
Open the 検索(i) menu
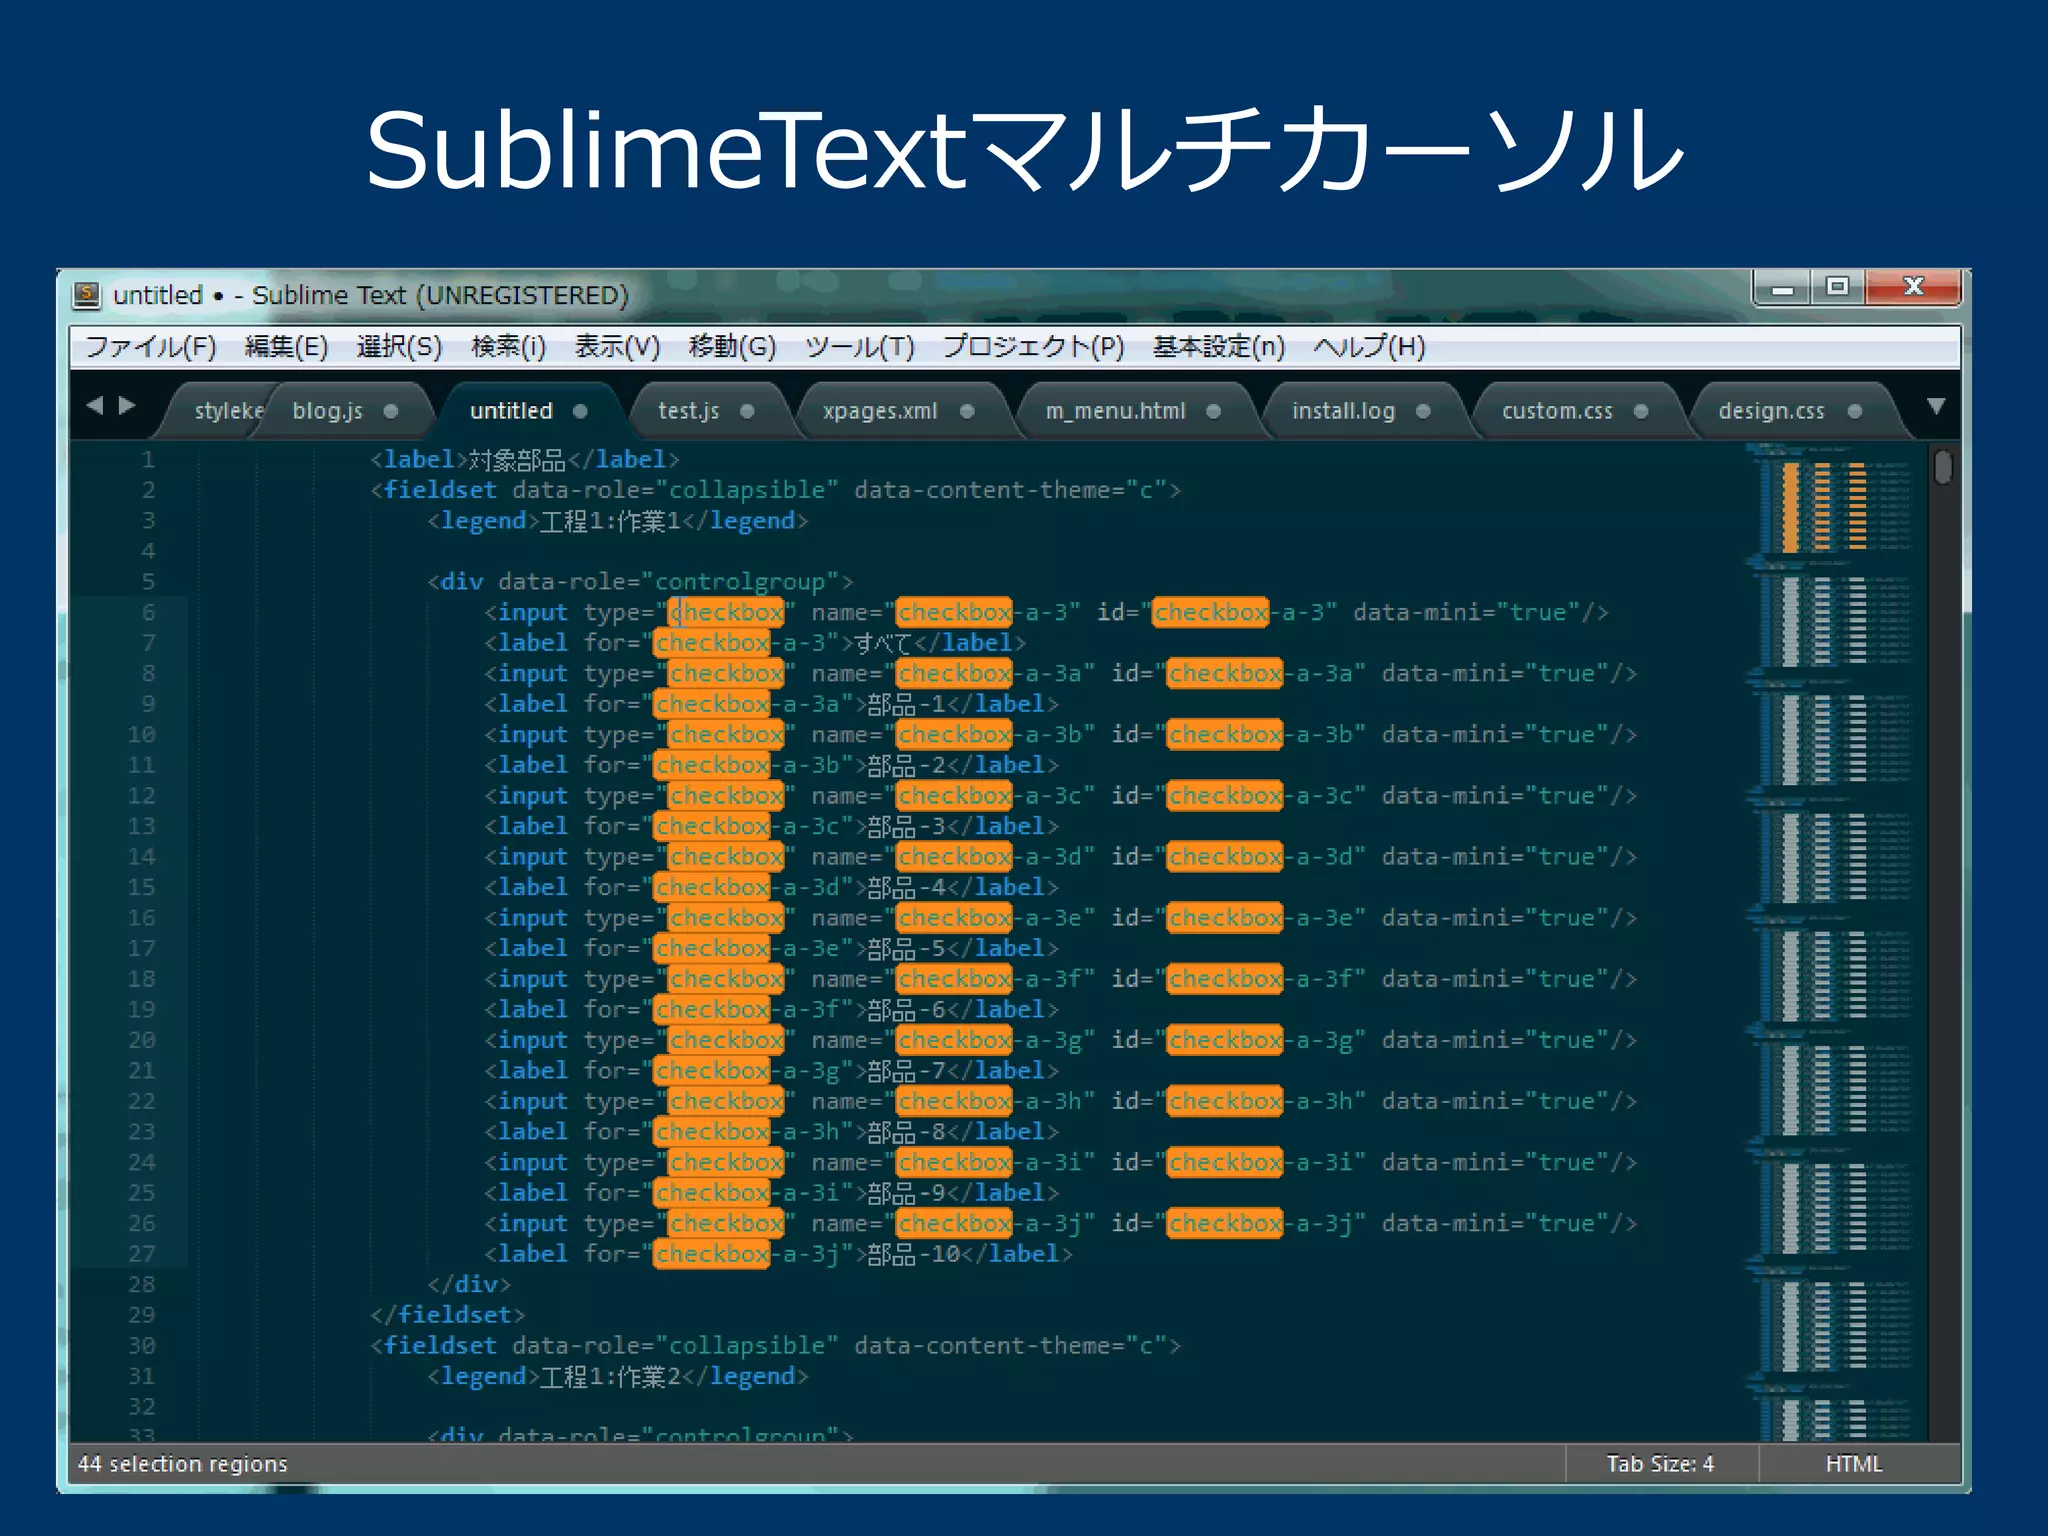click(x=508, y=346)
